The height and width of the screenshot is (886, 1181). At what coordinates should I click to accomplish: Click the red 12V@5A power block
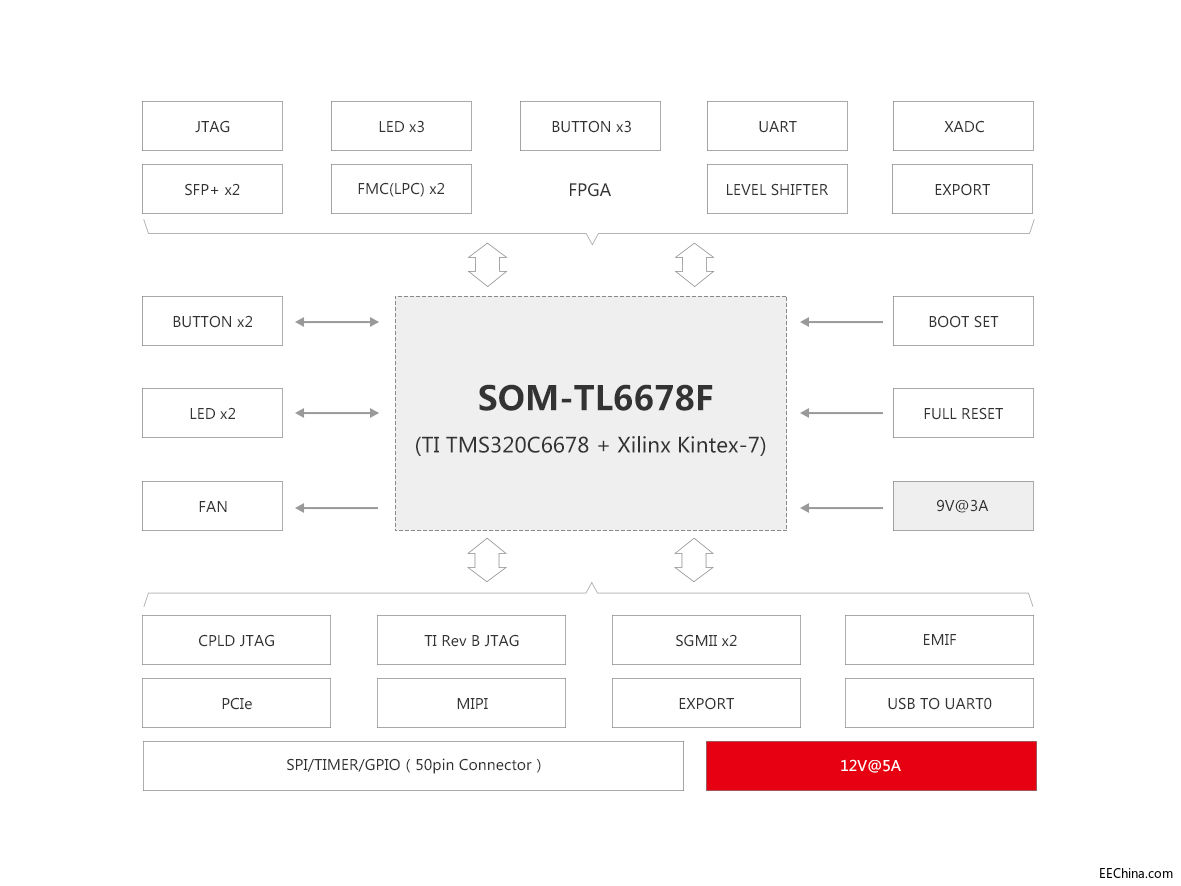point(871,765)
